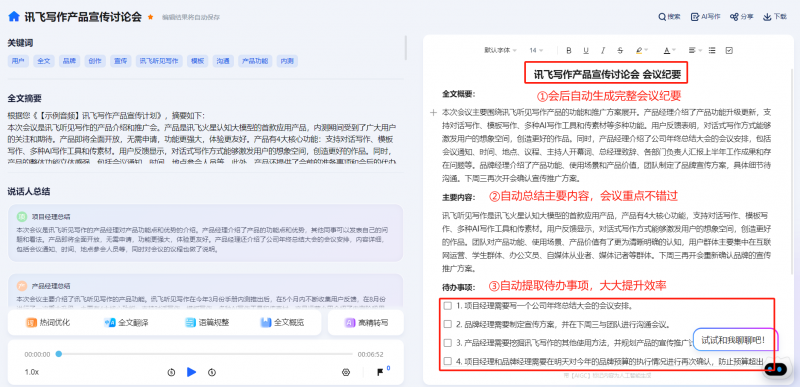This screenshot has width=800, height=387.
Task: Open search in the top bar
Action: coord(669,16)
